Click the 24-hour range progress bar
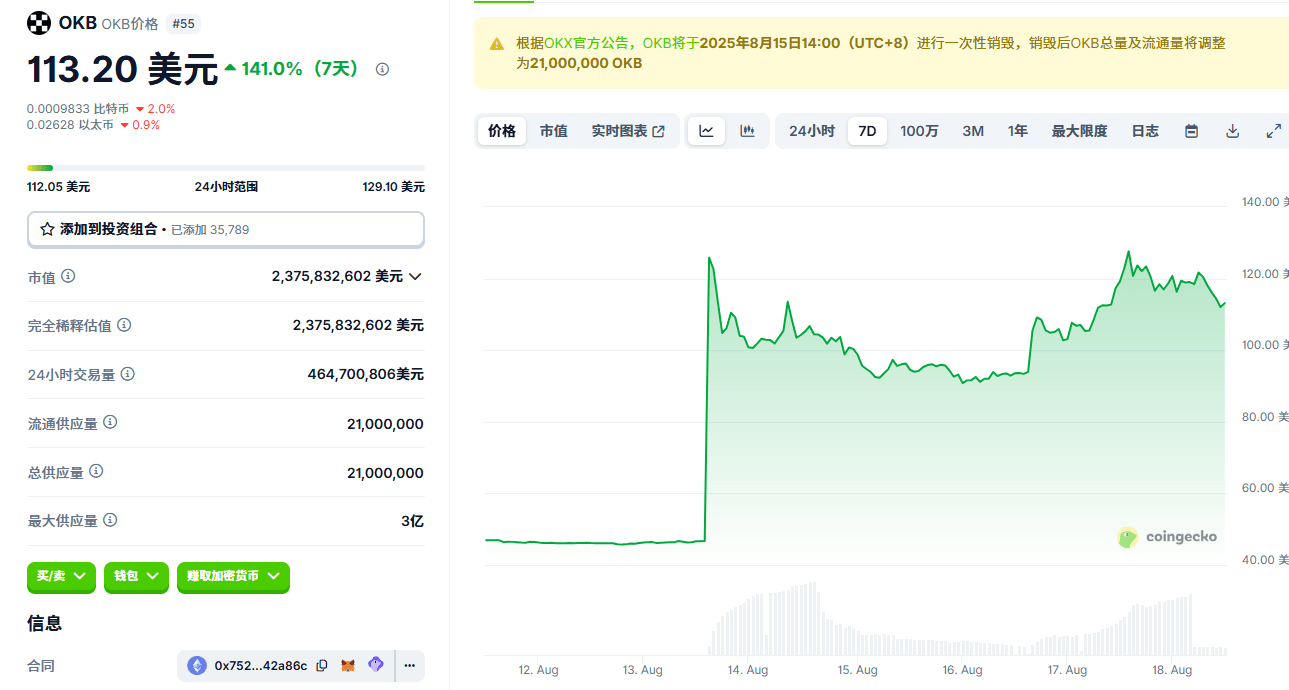The height and width of the screenshot is (690, 1289). pos(226,168)
